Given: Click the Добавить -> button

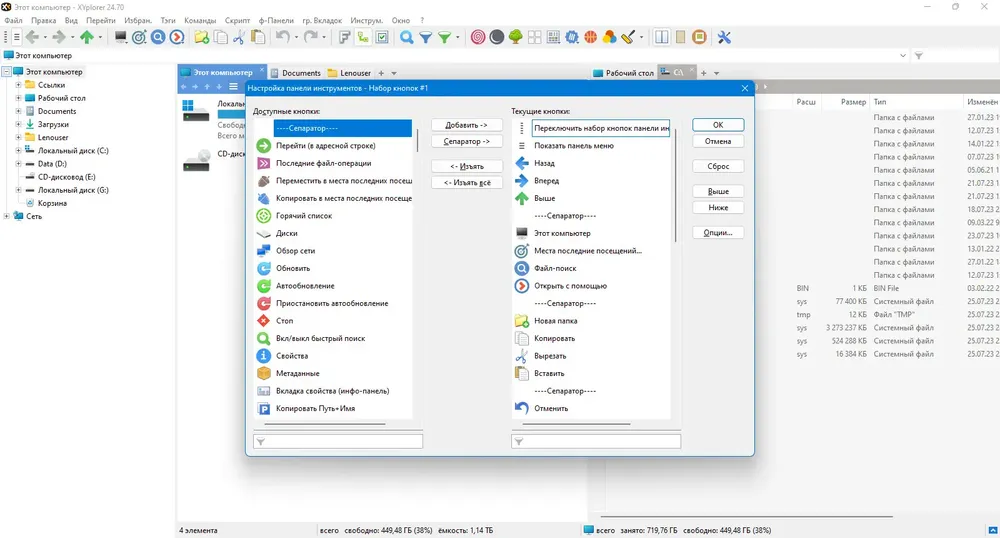Looking at the screenshot, I should pyautogui.click(x=467, y=125).
